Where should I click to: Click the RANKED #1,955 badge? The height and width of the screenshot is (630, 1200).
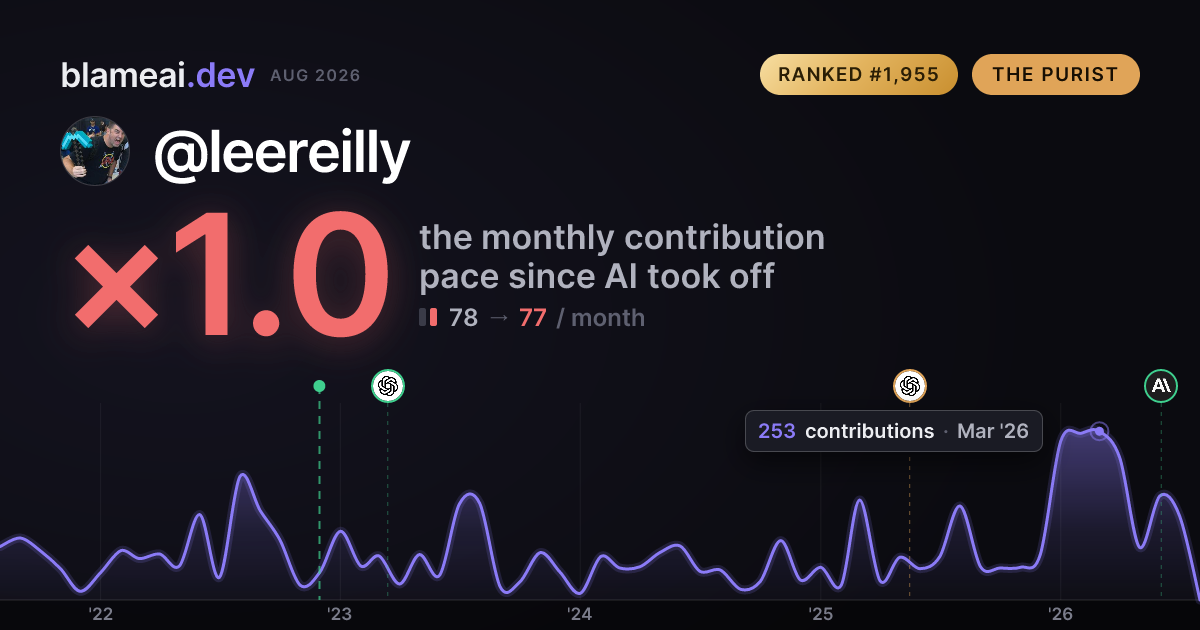tap(859, 75)
